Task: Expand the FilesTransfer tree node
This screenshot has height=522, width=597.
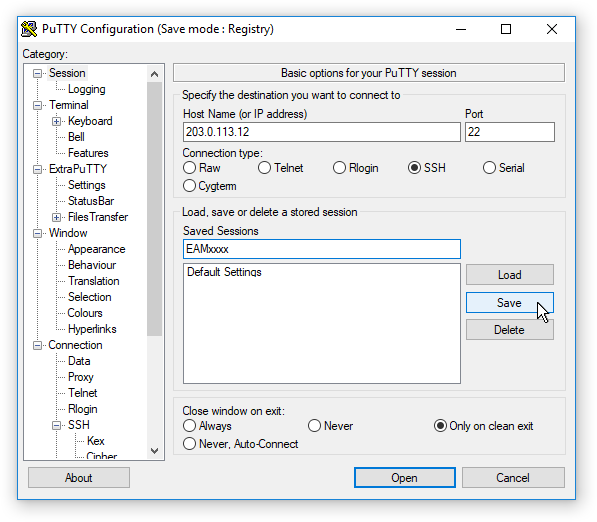Action: point(56,217)
